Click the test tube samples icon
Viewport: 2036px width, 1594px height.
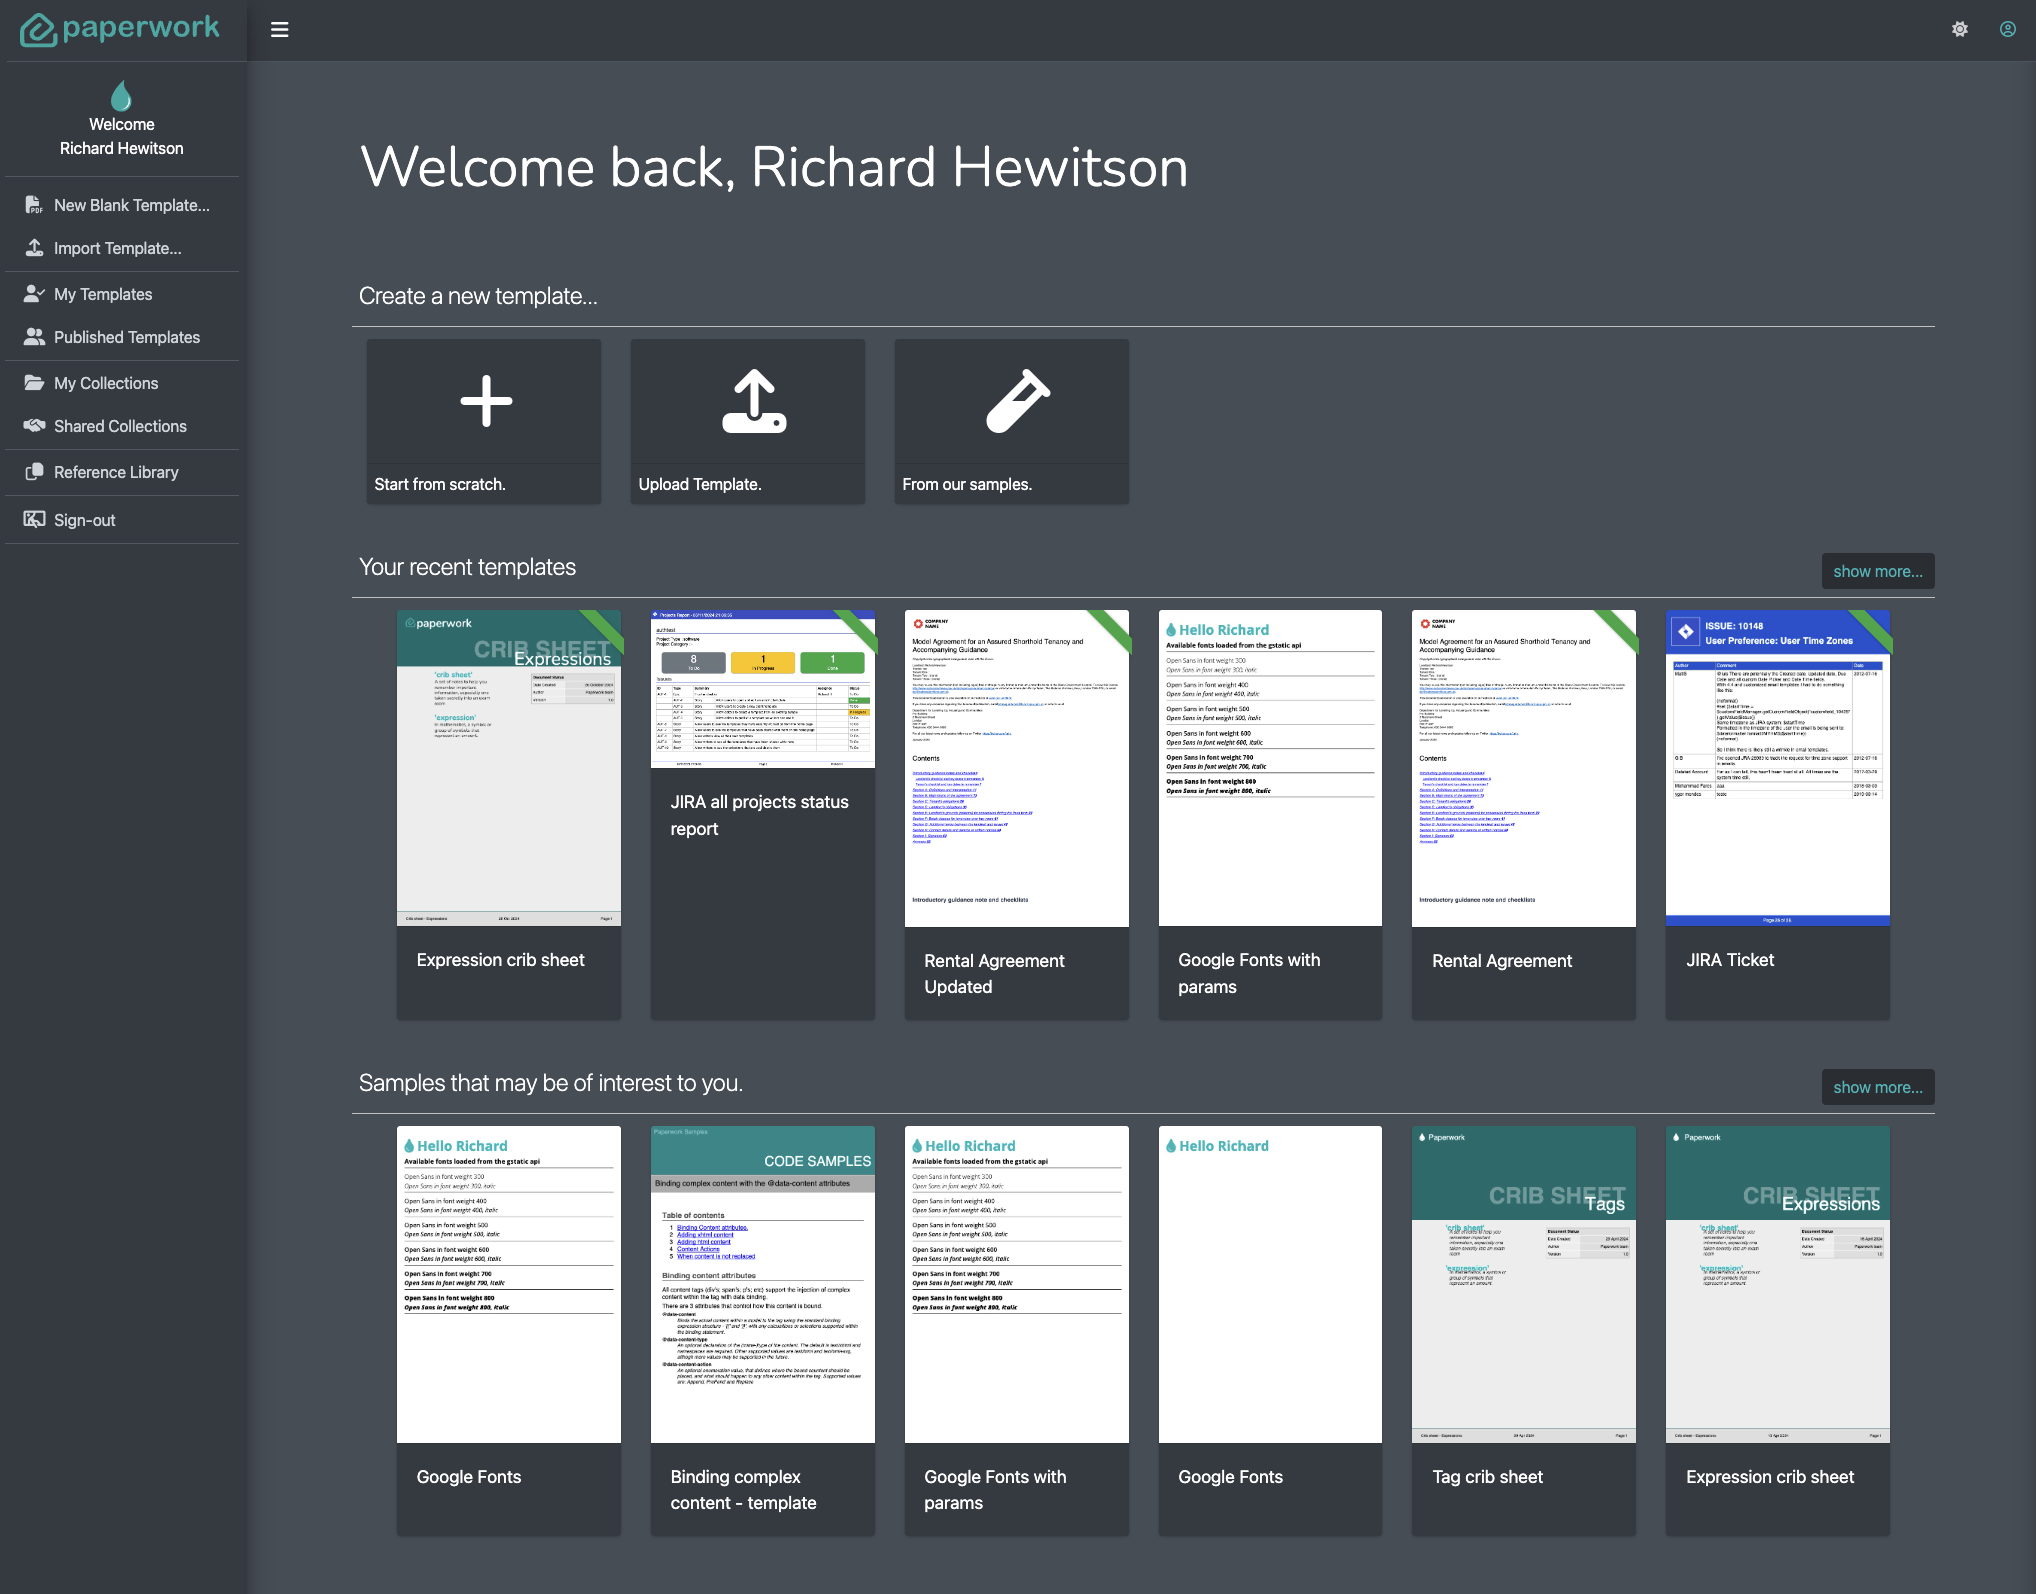[x=1018, y=401]
